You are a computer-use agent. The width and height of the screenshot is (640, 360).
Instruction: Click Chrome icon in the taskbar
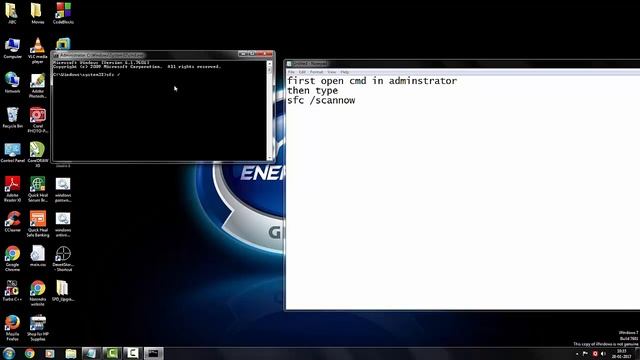click(29, 353)
